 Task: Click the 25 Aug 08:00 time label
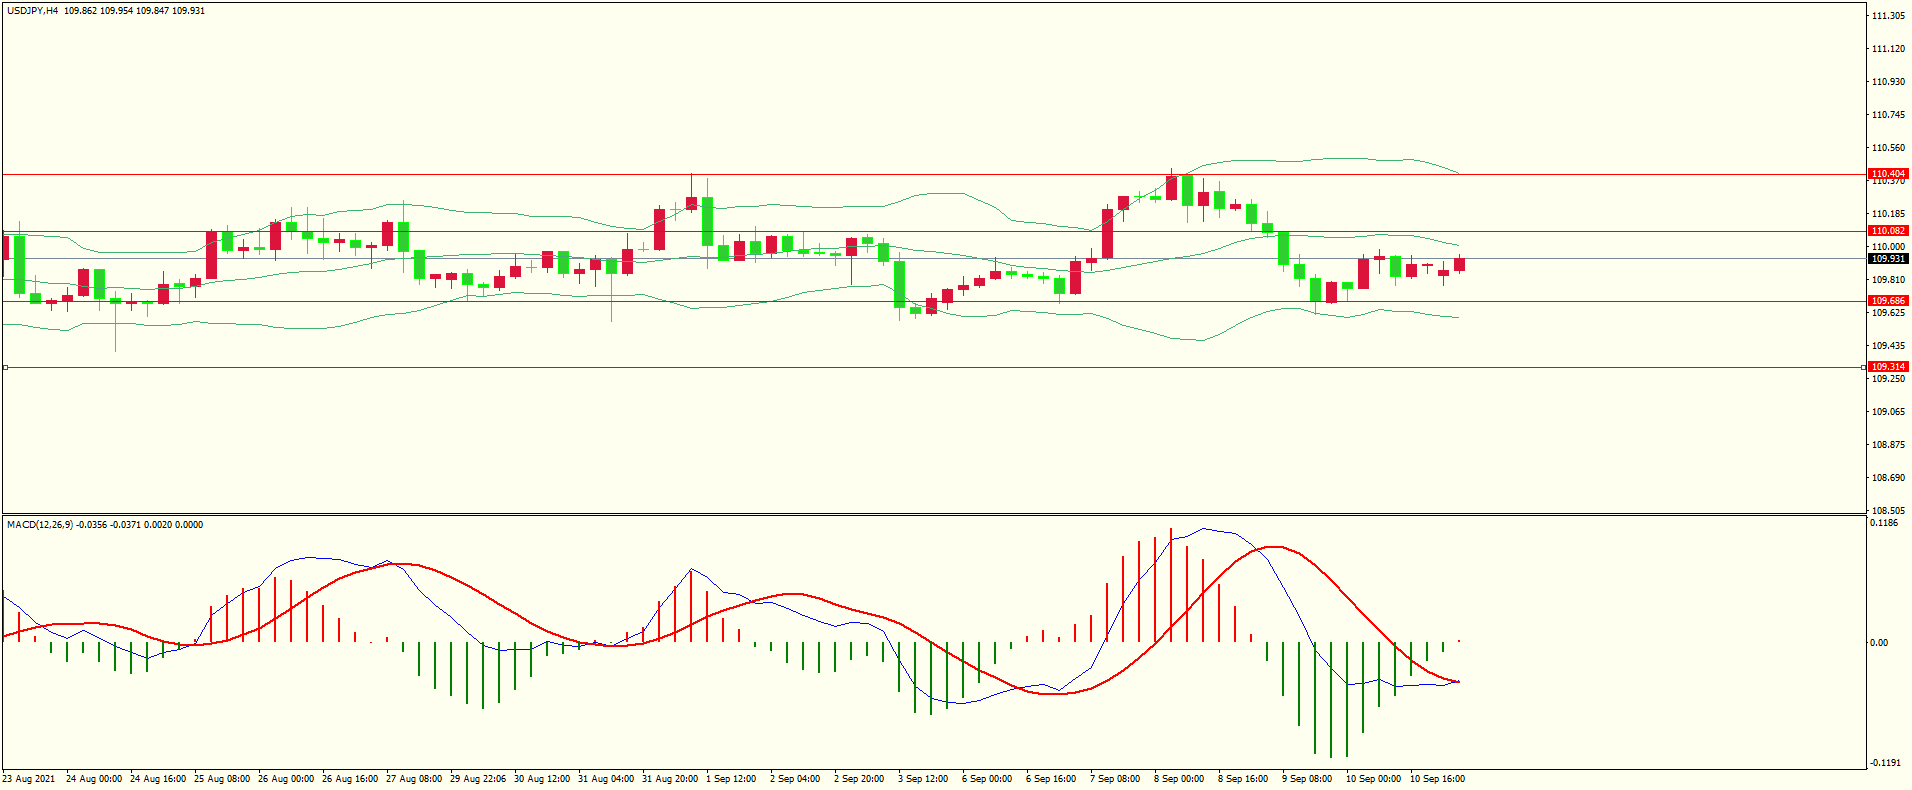(x=222, y=779)
